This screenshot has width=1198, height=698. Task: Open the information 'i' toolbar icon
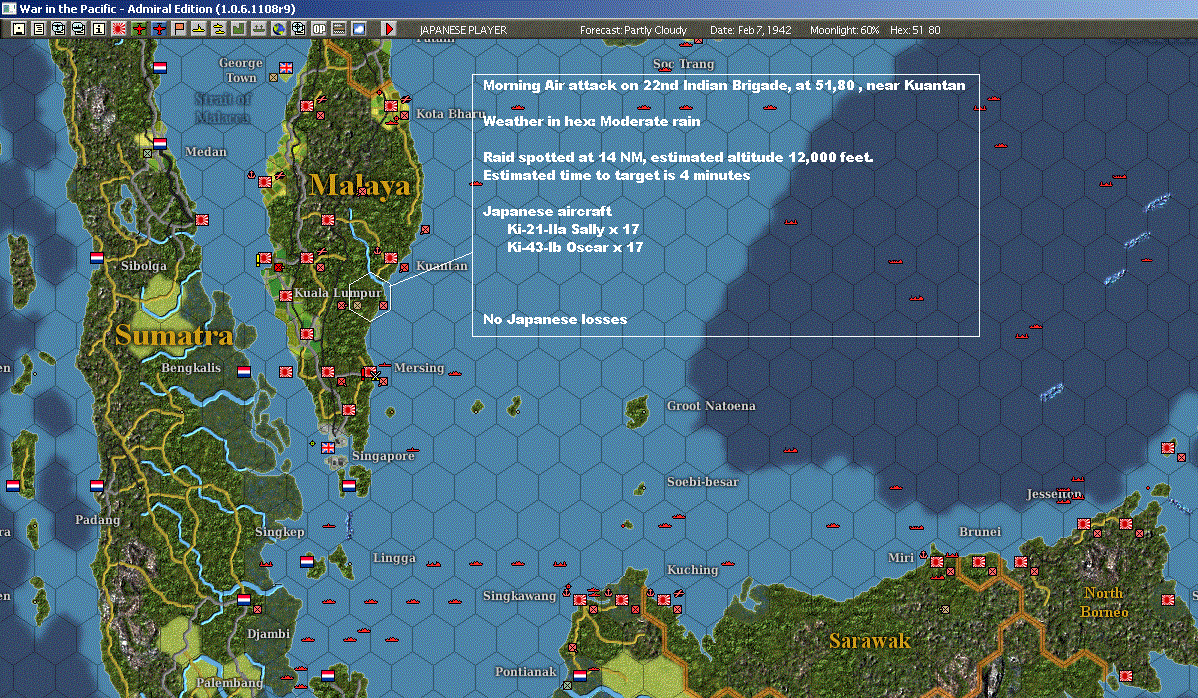tap(99, 29)
